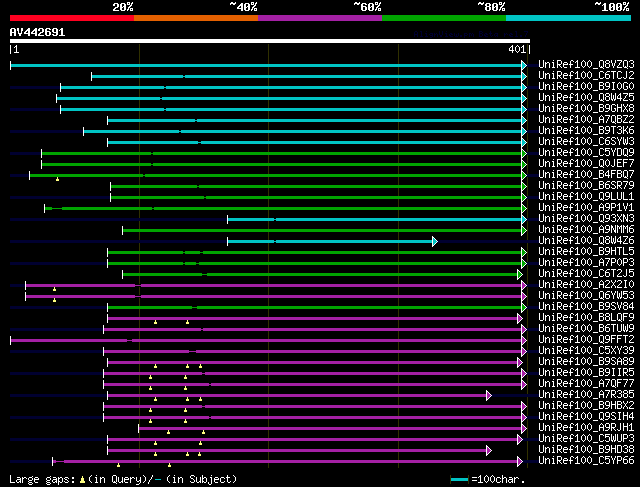640x487 pixels.
Task: Click the UniRef100_C6SYW3 hit label
Action: click(x=586, y=141)
